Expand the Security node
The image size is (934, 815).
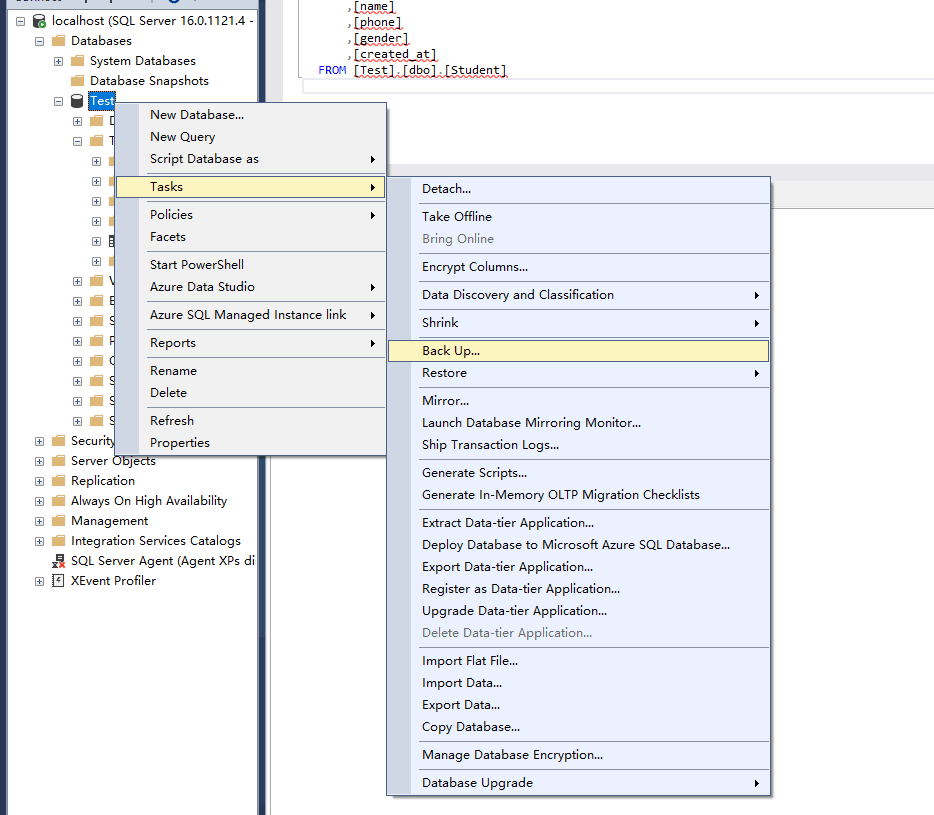[x=39, y=441]
